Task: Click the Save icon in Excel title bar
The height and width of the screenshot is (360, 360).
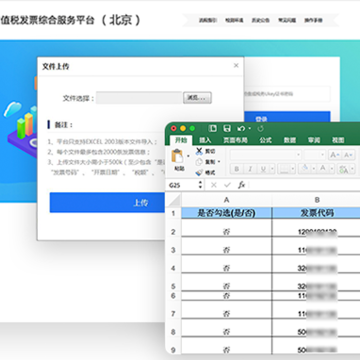Action: click(x=227, y=128)
